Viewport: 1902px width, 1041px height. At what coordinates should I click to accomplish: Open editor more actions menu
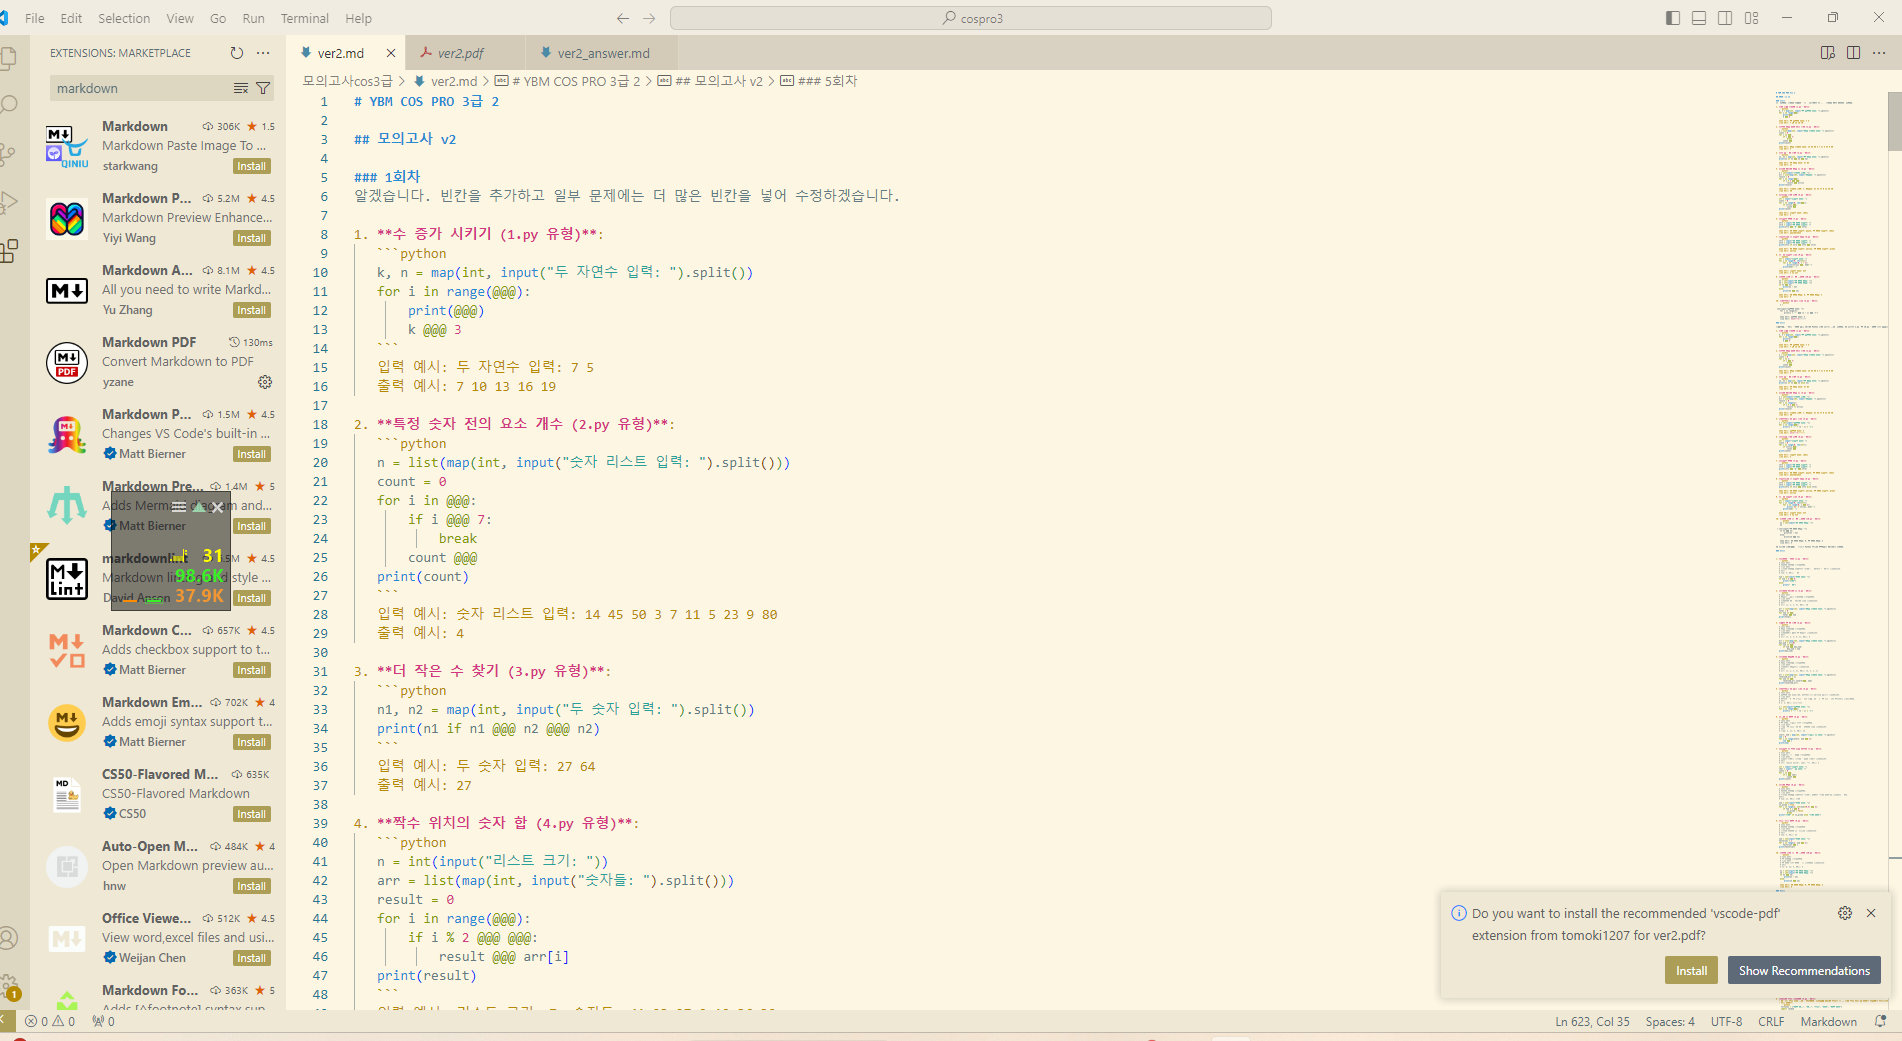coord(1879,53)
